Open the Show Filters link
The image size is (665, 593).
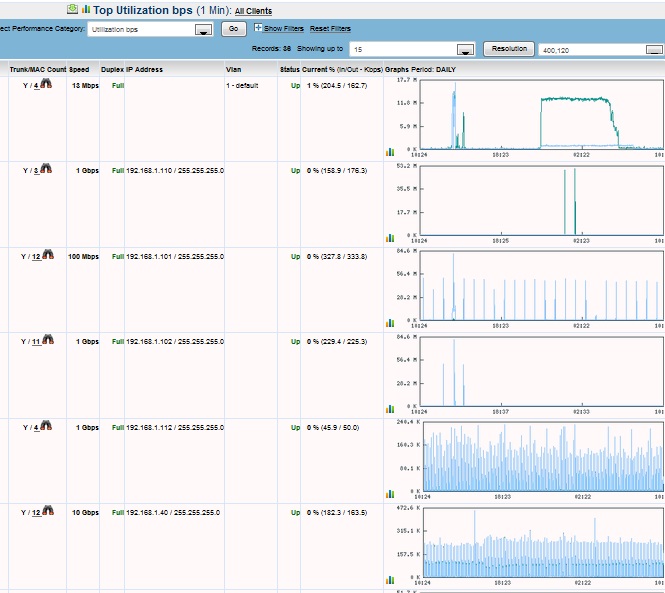[x=284, y=28]
